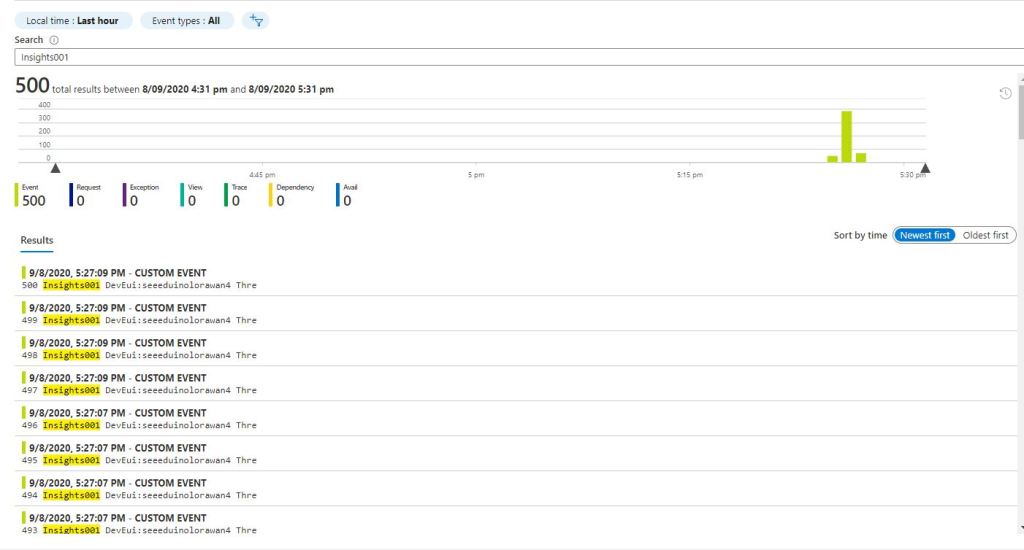Image resolution: width=1024 pixels, height=550 pixels.
Task: Sort results by Newest first
Action: coord(924,235)
